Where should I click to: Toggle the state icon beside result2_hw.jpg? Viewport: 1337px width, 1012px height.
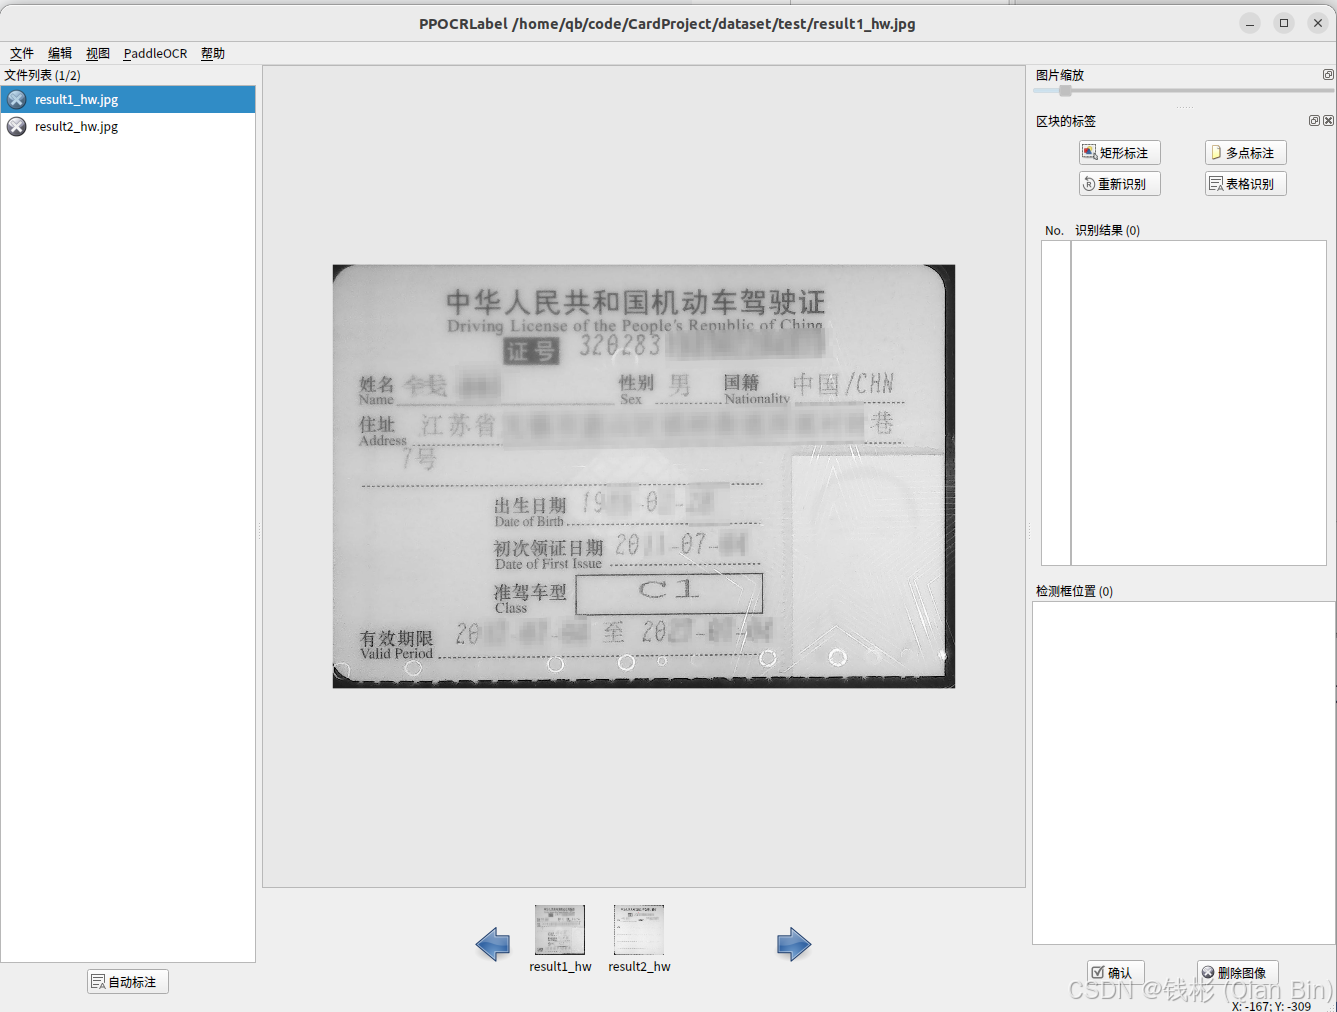coord(16,126)
